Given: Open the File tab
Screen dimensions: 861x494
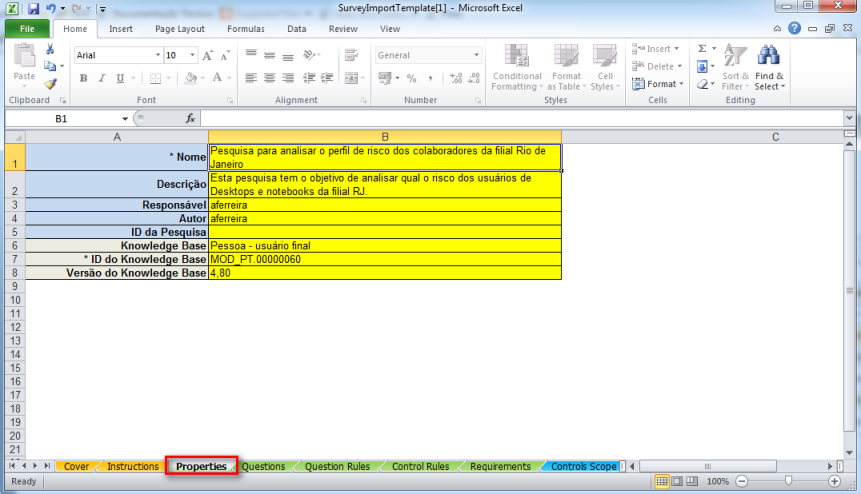Looking at the screenshot, I should (x=27, y=29).
